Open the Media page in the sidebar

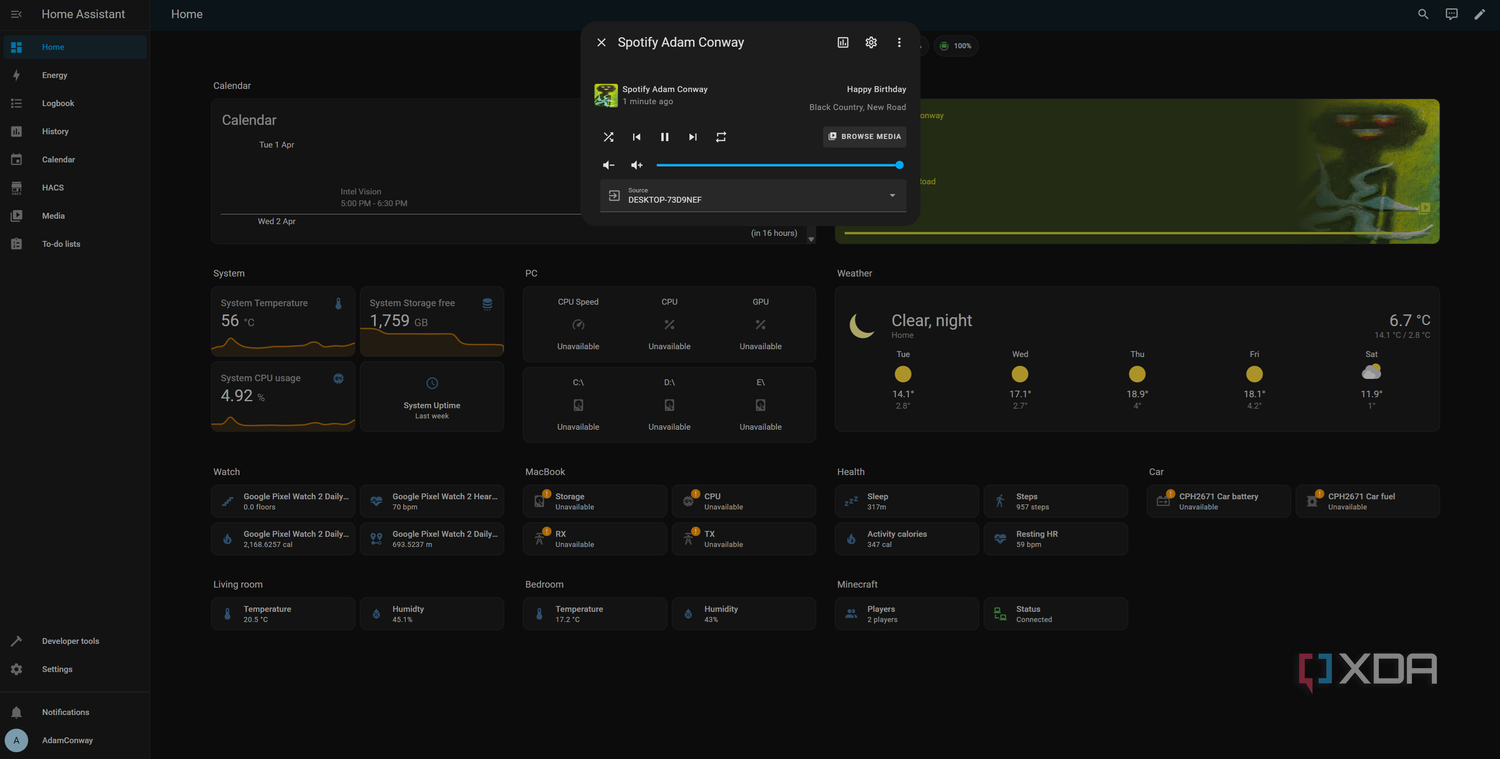pyautogui.click(x=75, y=215)
